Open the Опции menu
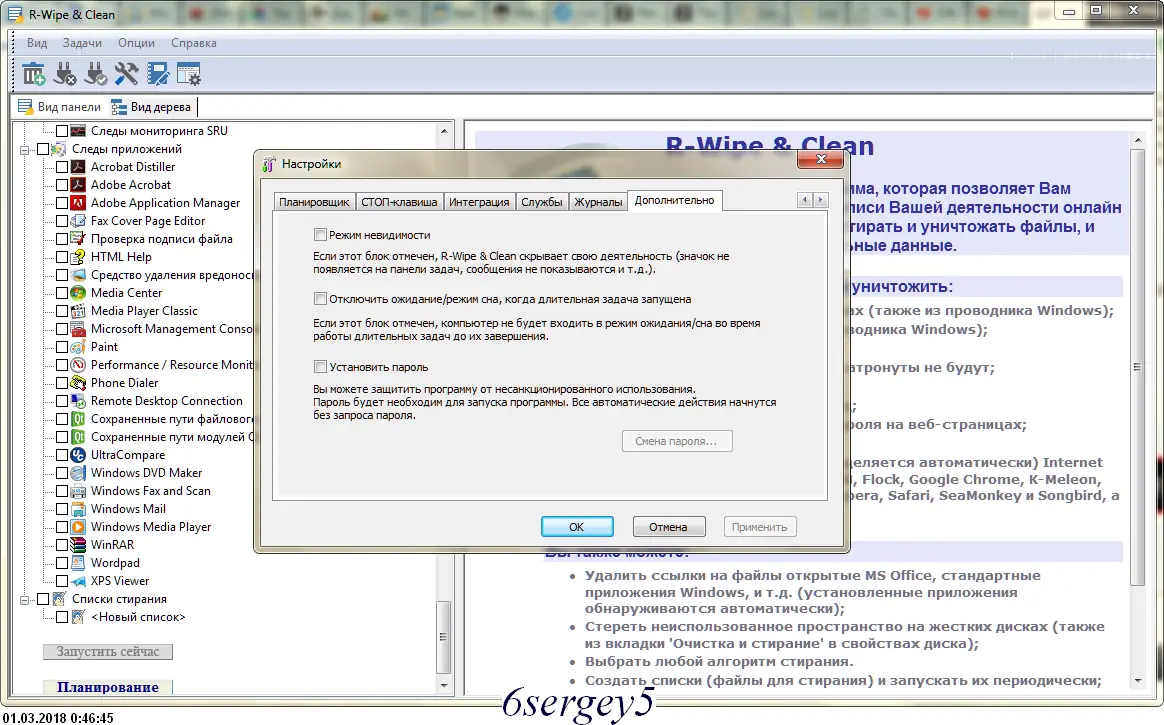 pos(137,43)
